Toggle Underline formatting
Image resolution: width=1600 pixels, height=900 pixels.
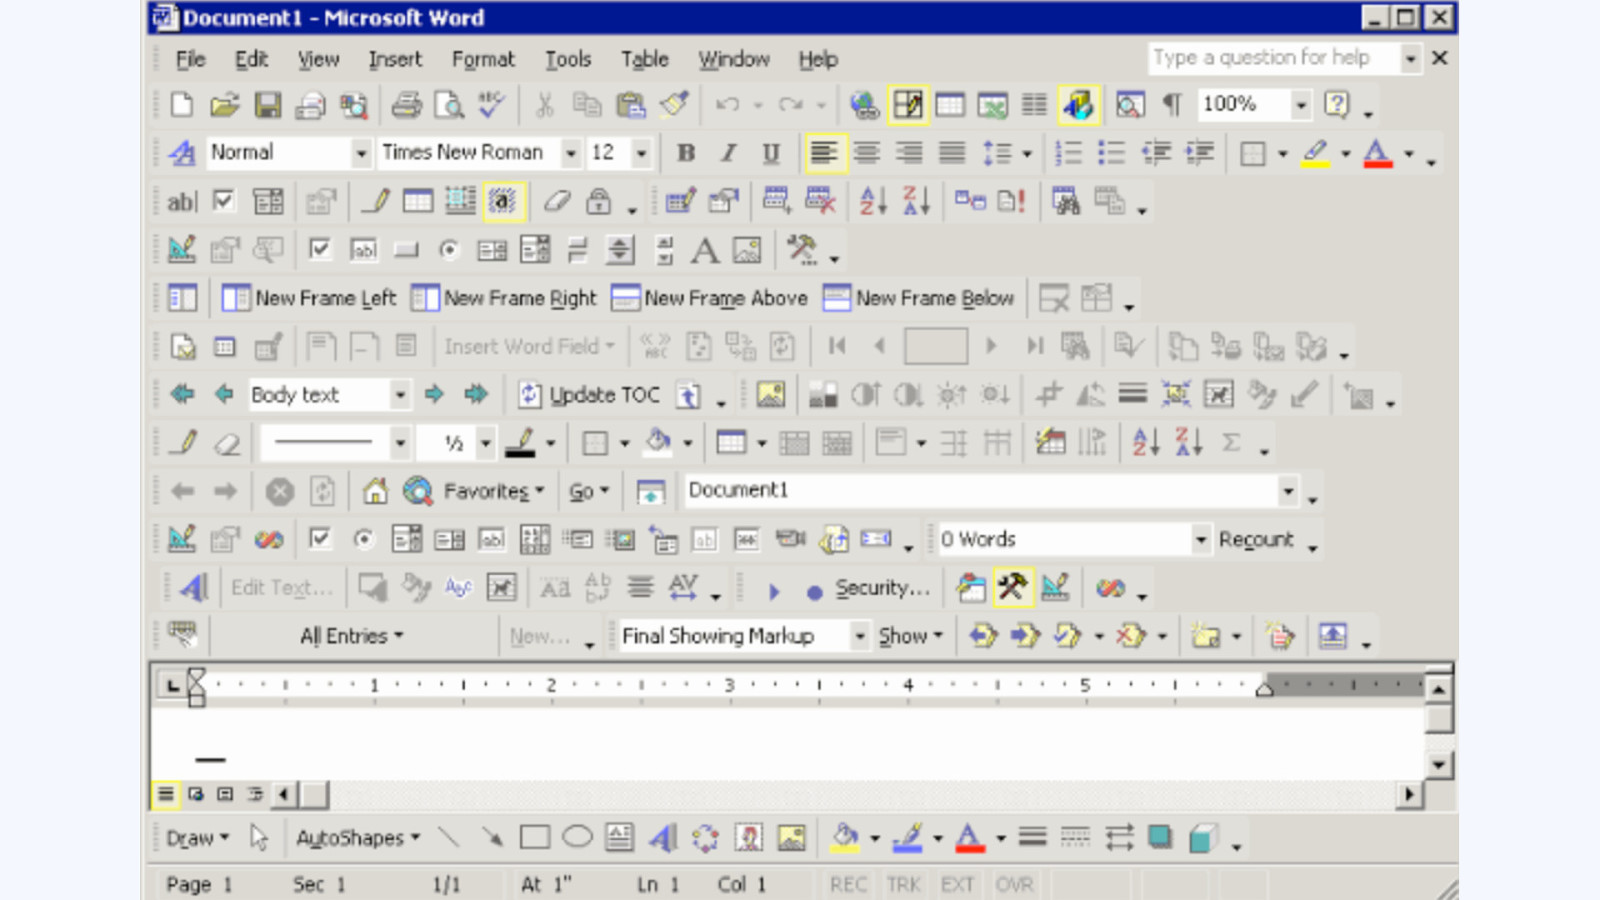point(770,153)
